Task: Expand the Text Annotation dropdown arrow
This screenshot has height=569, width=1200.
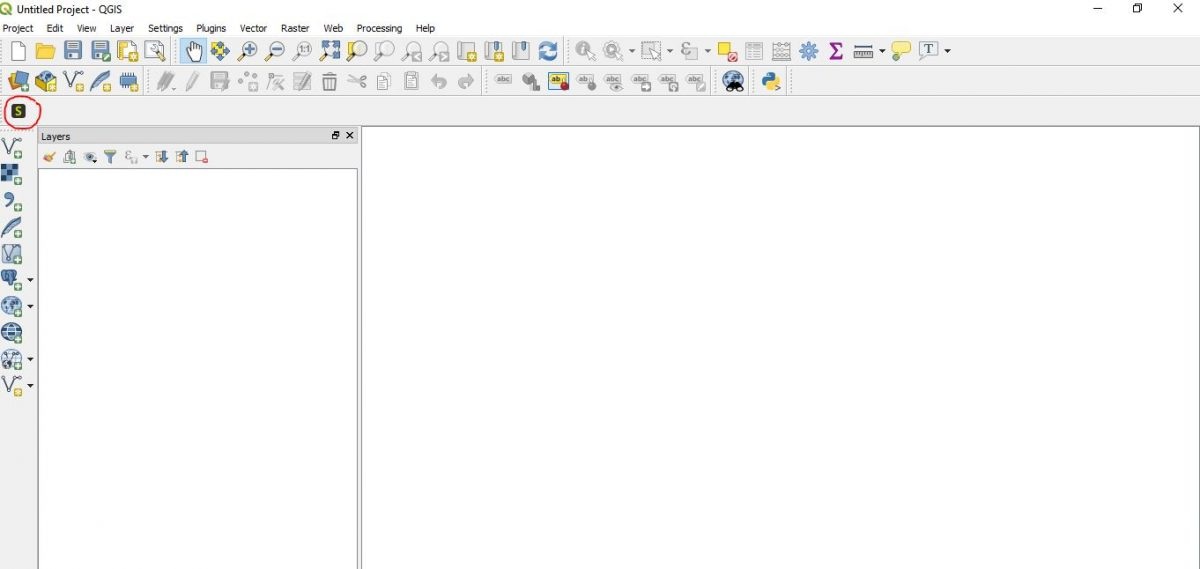Action: click(x=947, y=51)
